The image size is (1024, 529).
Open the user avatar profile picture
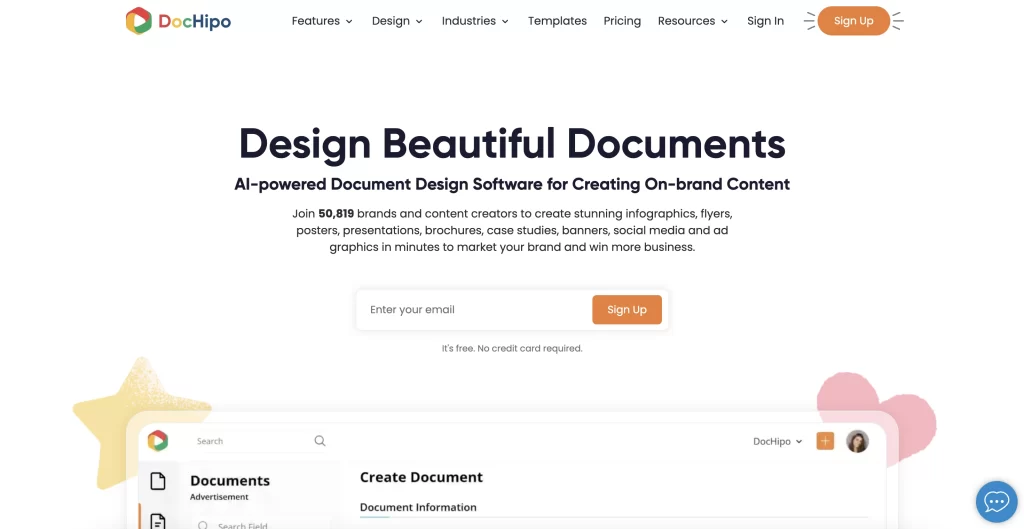point(857,441)
